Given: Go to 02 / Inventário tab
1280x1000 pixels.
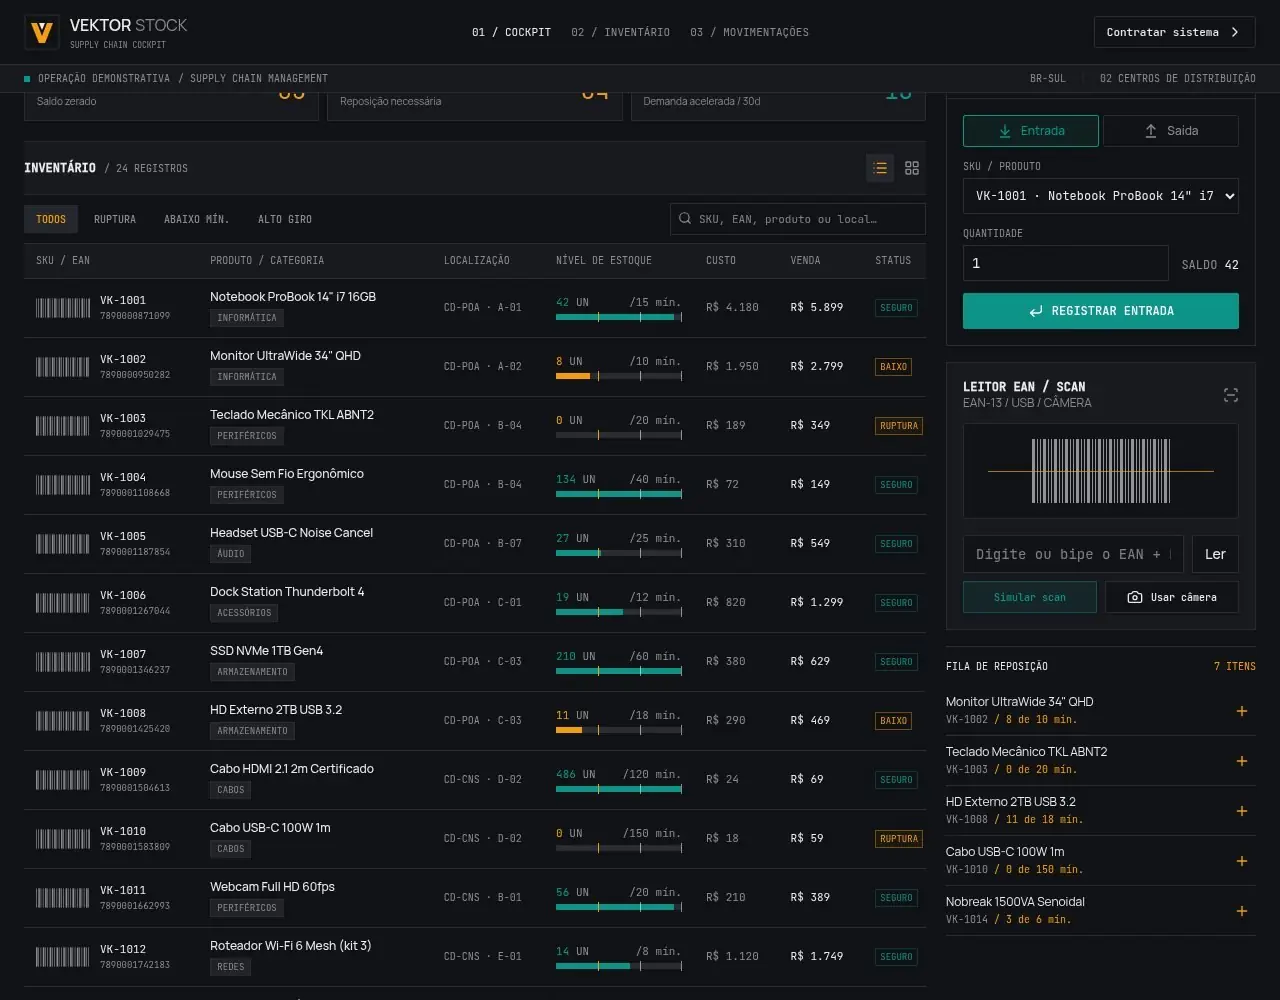Looking at the screenshot, I should coord(621,32).
